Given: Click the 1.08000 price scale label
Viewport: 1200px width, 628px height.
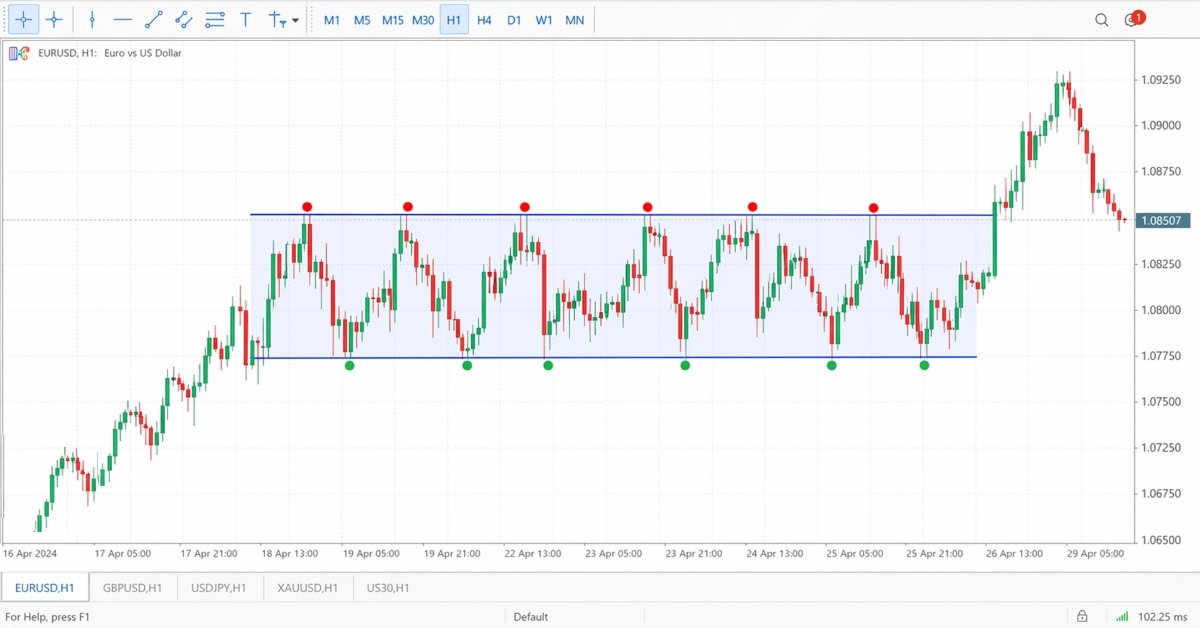Looking at the screenshot, I should 1162,310.
